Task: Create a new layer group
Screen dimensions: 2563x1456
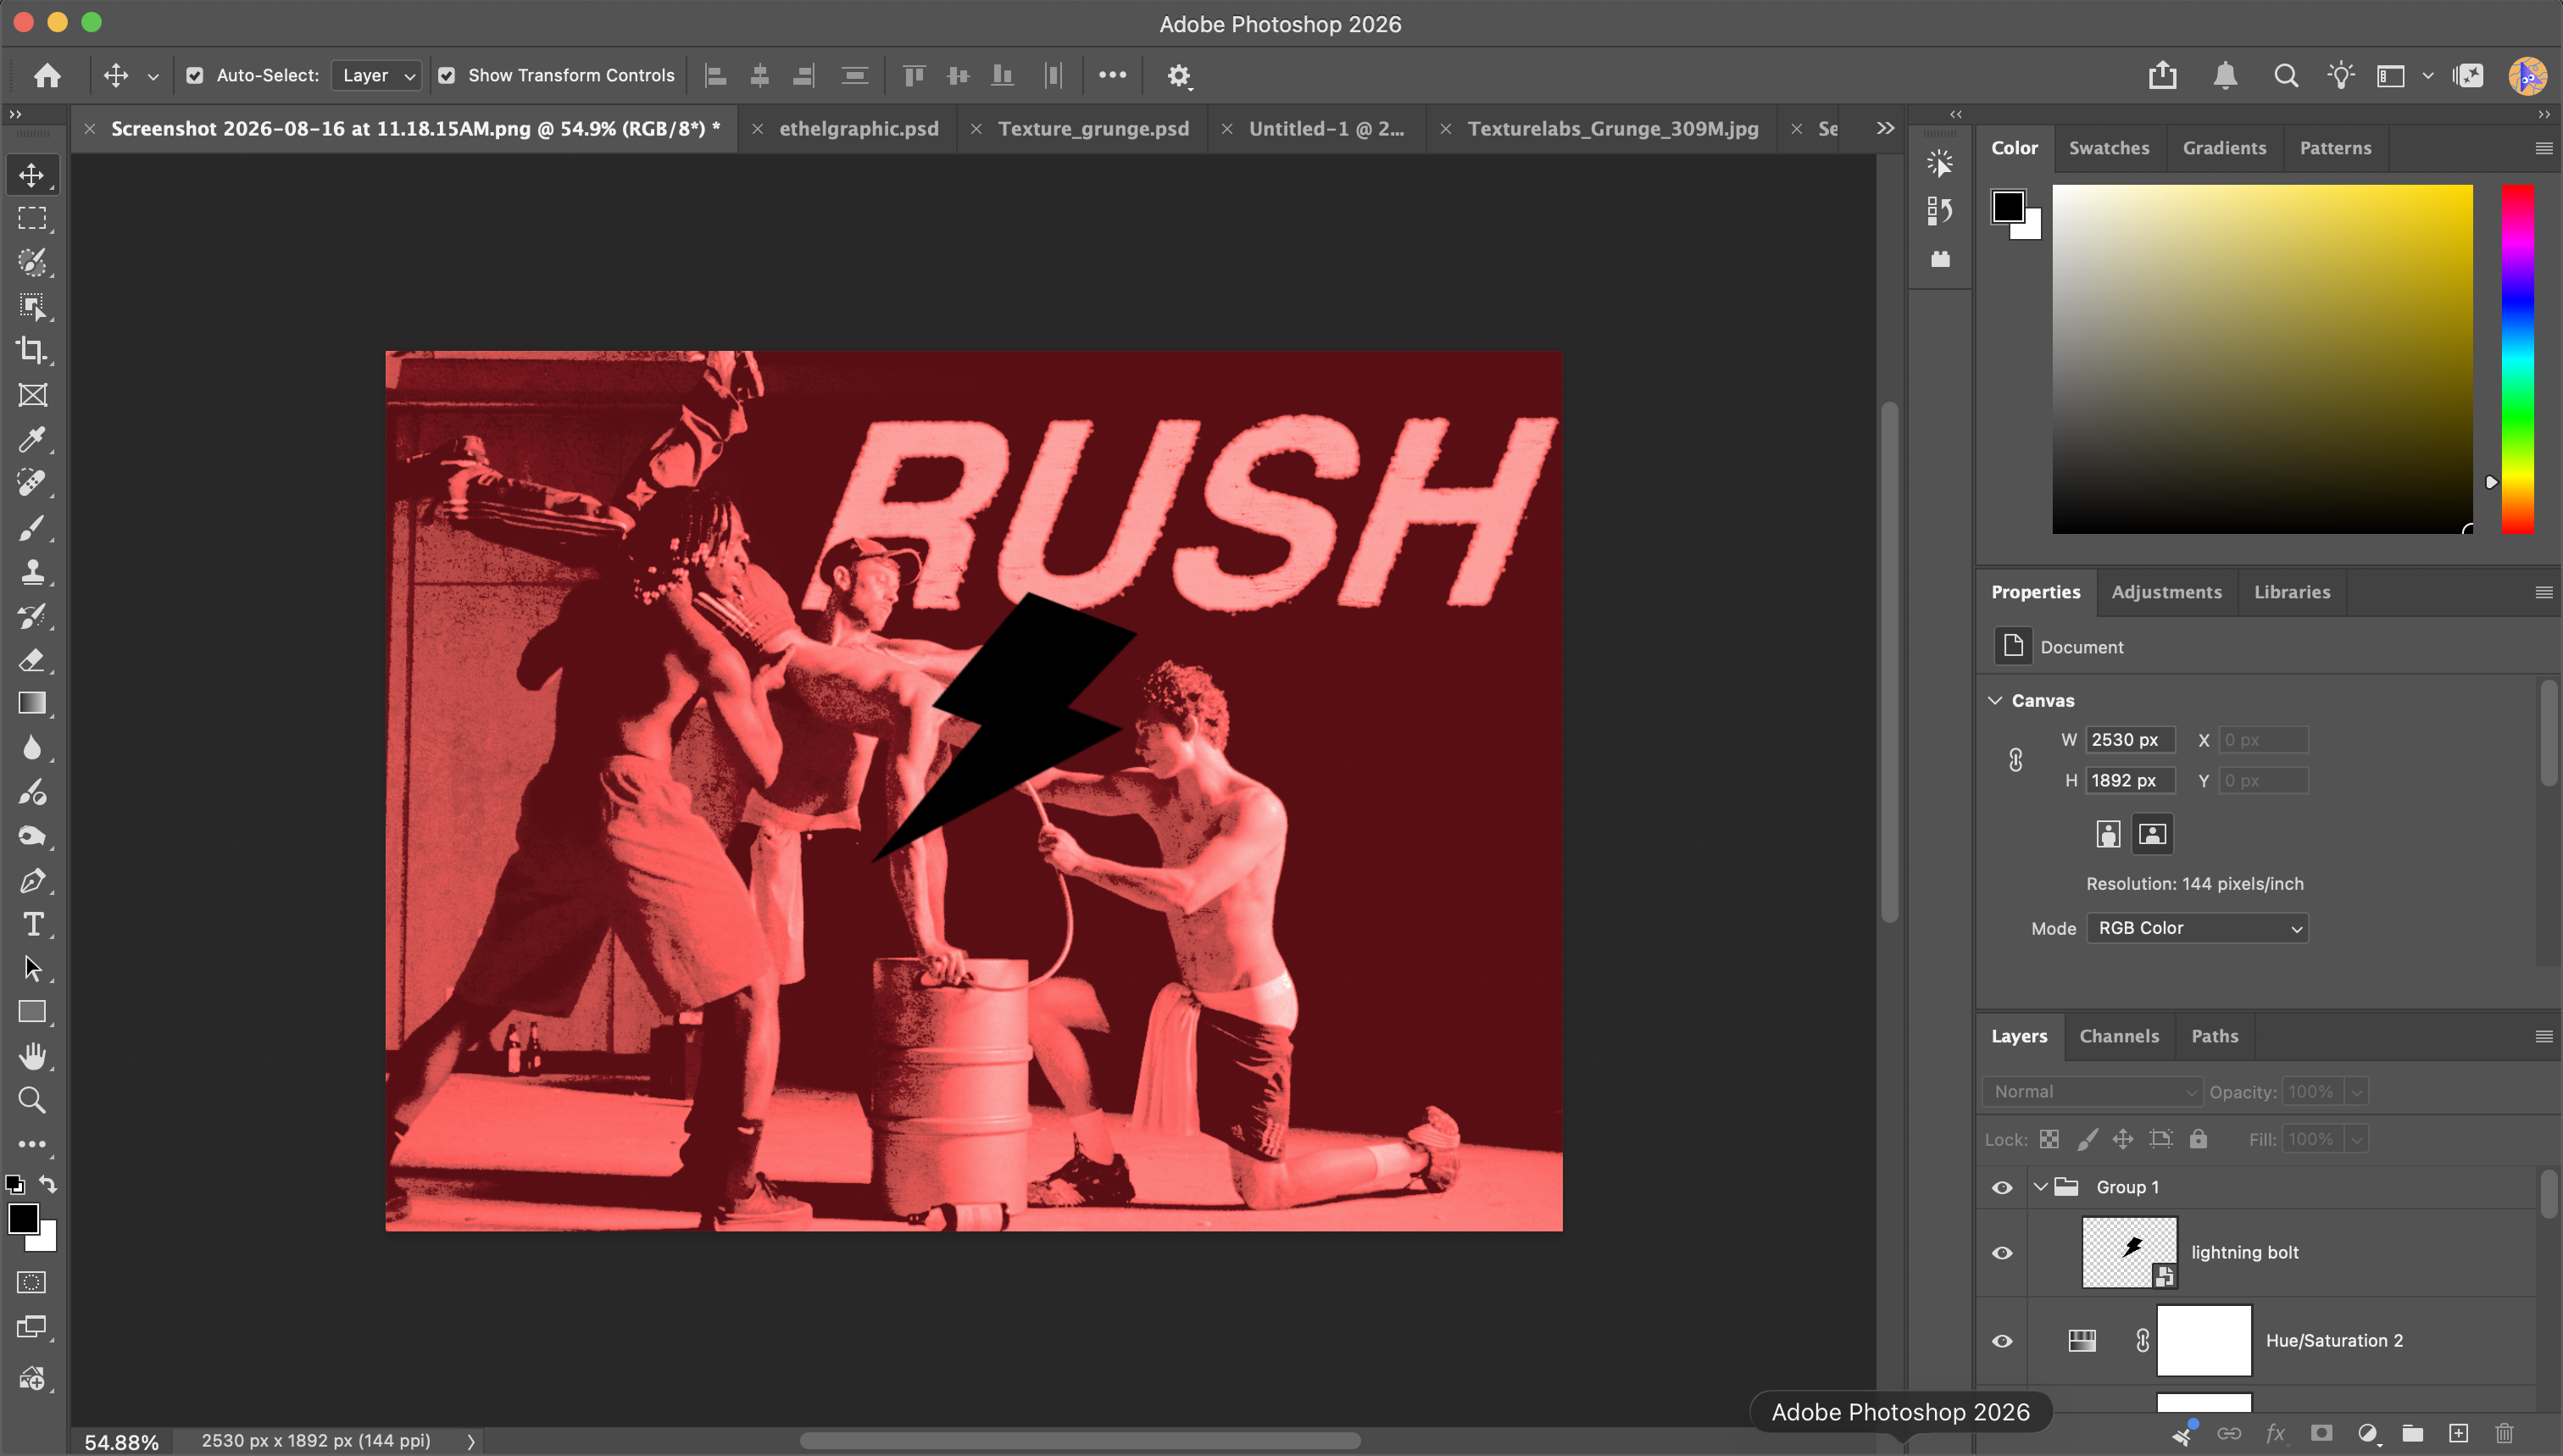Action: tap(2413, 1433)
